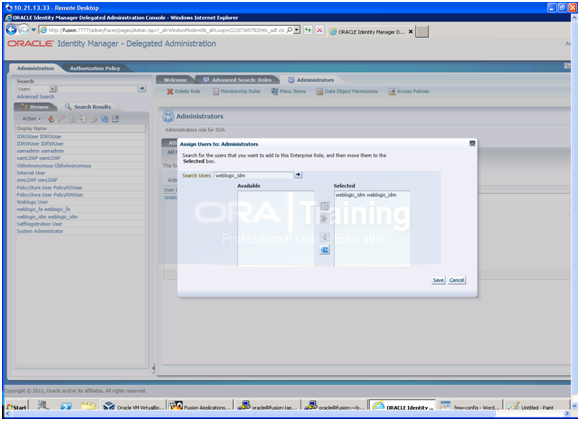This screenshot has width=580, height=421.
Task: Click the left panel search text field
Action: point(97,89)
